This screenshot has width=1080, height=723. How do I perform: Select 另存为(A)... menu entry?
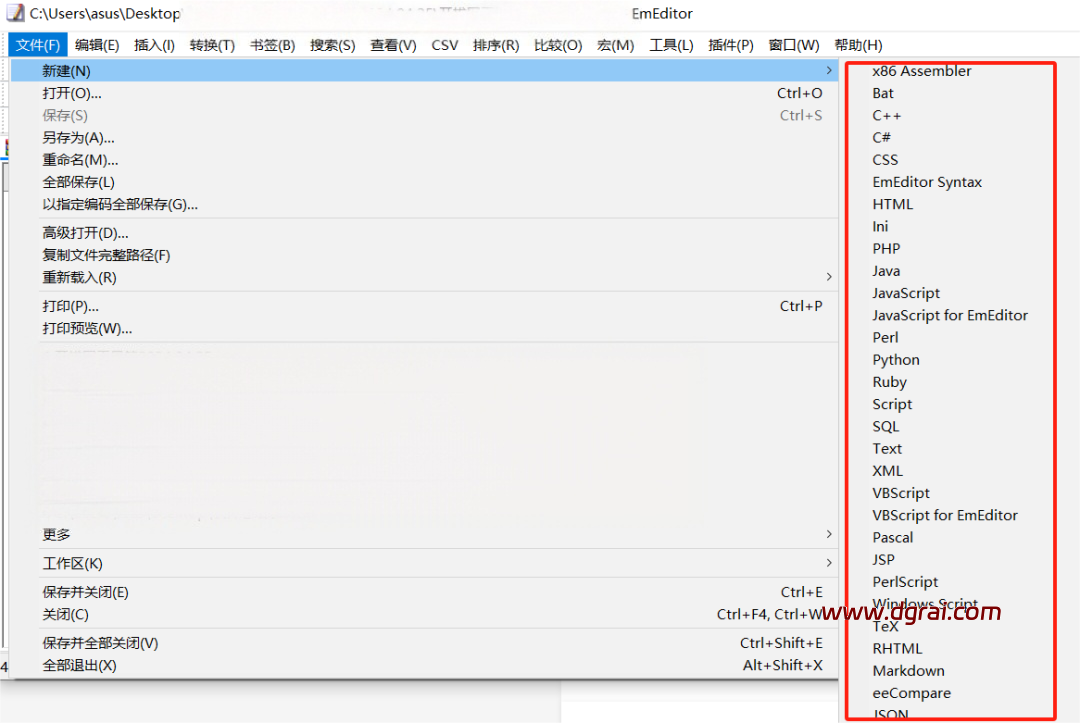pos(78,138)
